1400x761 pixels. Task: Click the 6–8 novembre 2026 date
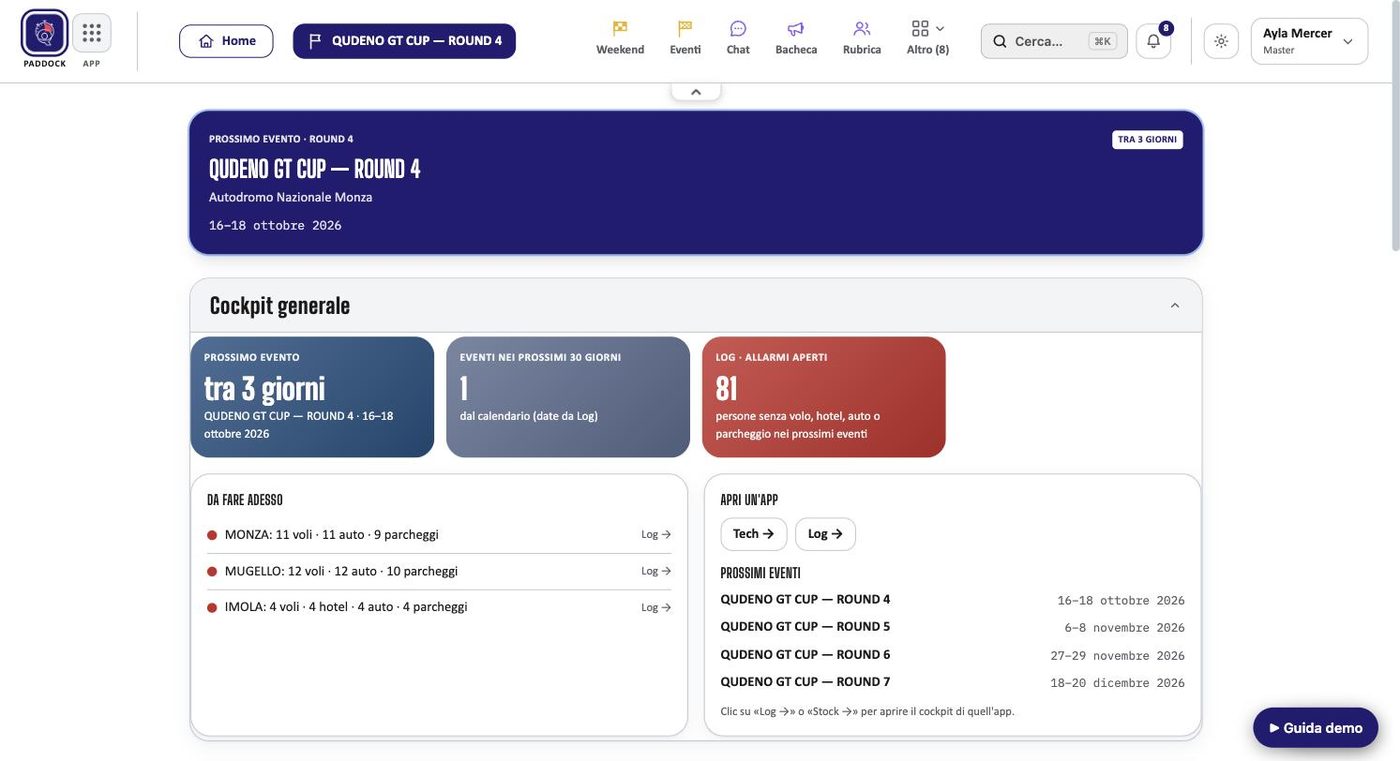[x=1124, y=628]
